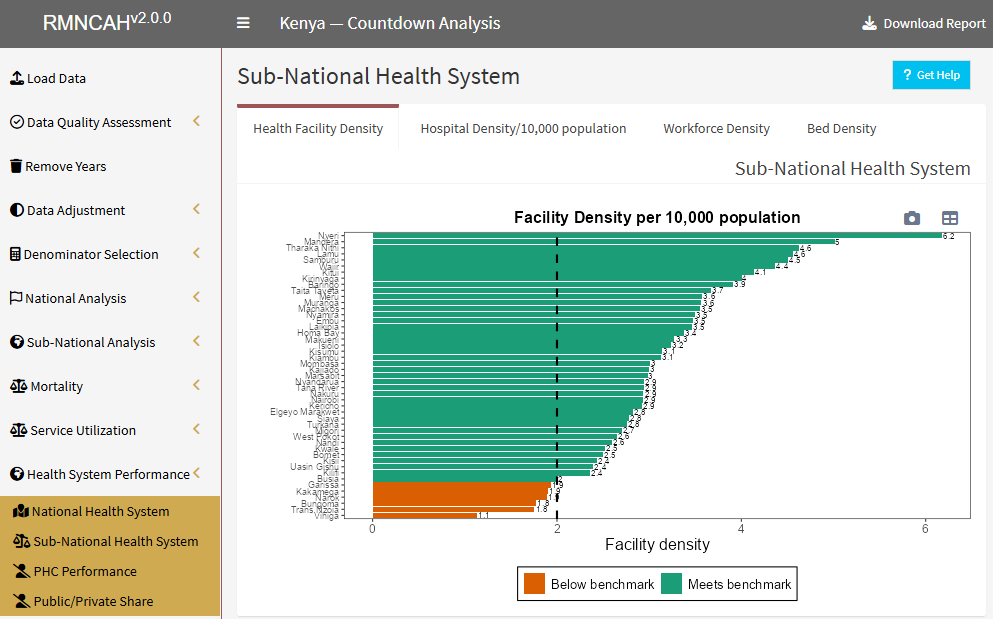This screenshot has width=993, height=619.
Task: Collapse the Health System Performance chevron
Action: (x=196, y=473)
